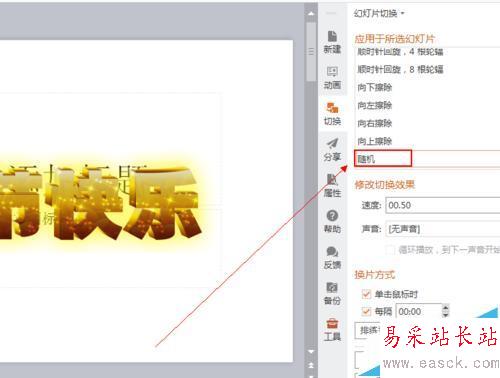
Task: Open the 反馈 (Feedback) sidebar icon
Action: tap(332, 258)
